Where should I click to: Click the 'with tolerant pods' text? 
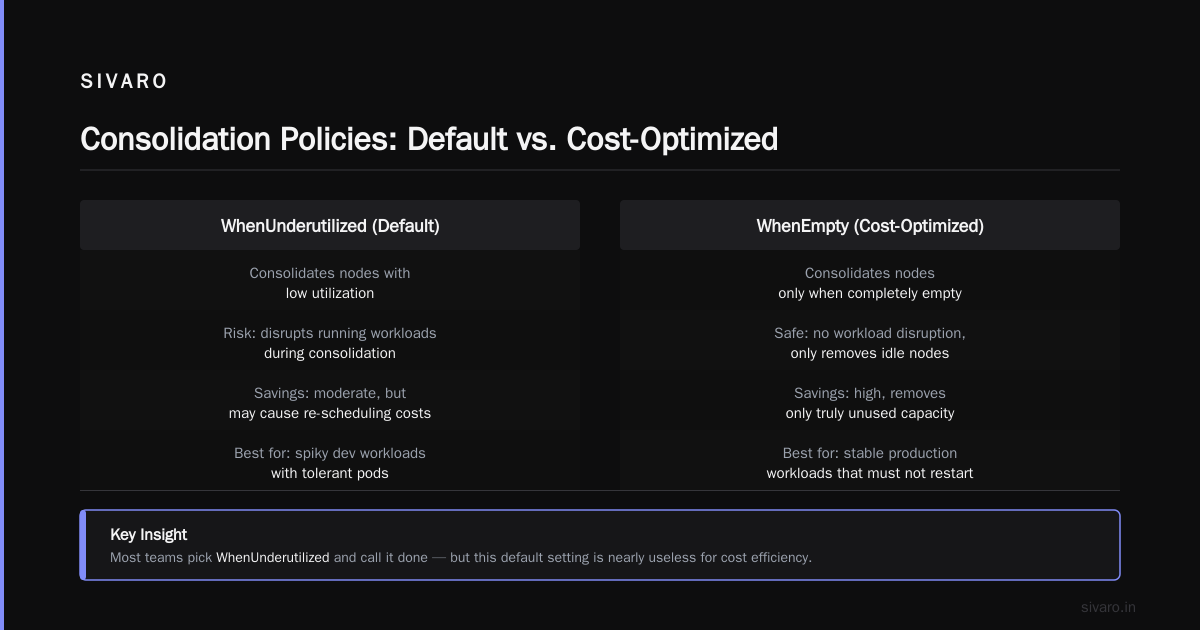coord(330,473)
